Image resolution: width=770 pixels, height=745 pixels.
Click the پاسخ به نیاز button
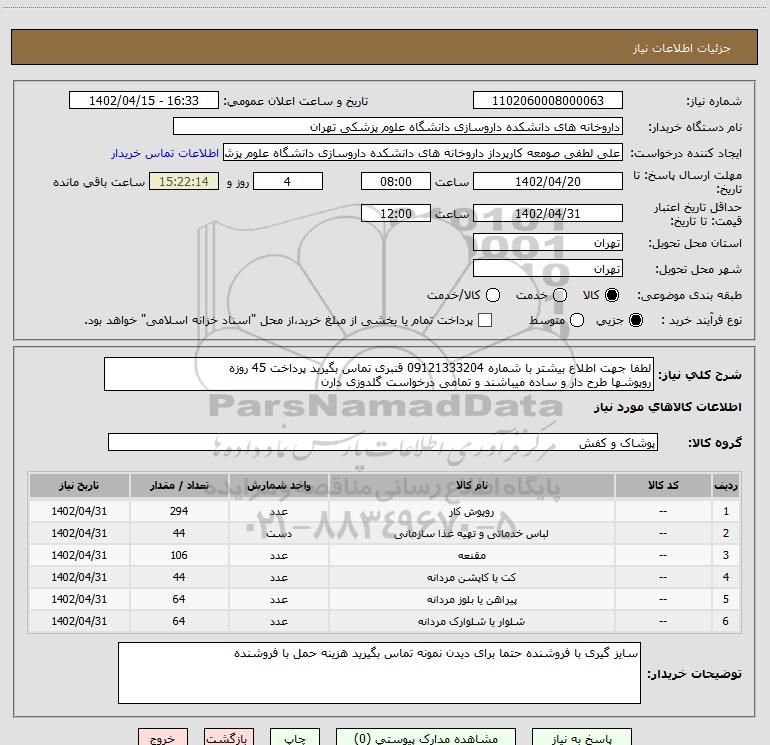(582, 737)
